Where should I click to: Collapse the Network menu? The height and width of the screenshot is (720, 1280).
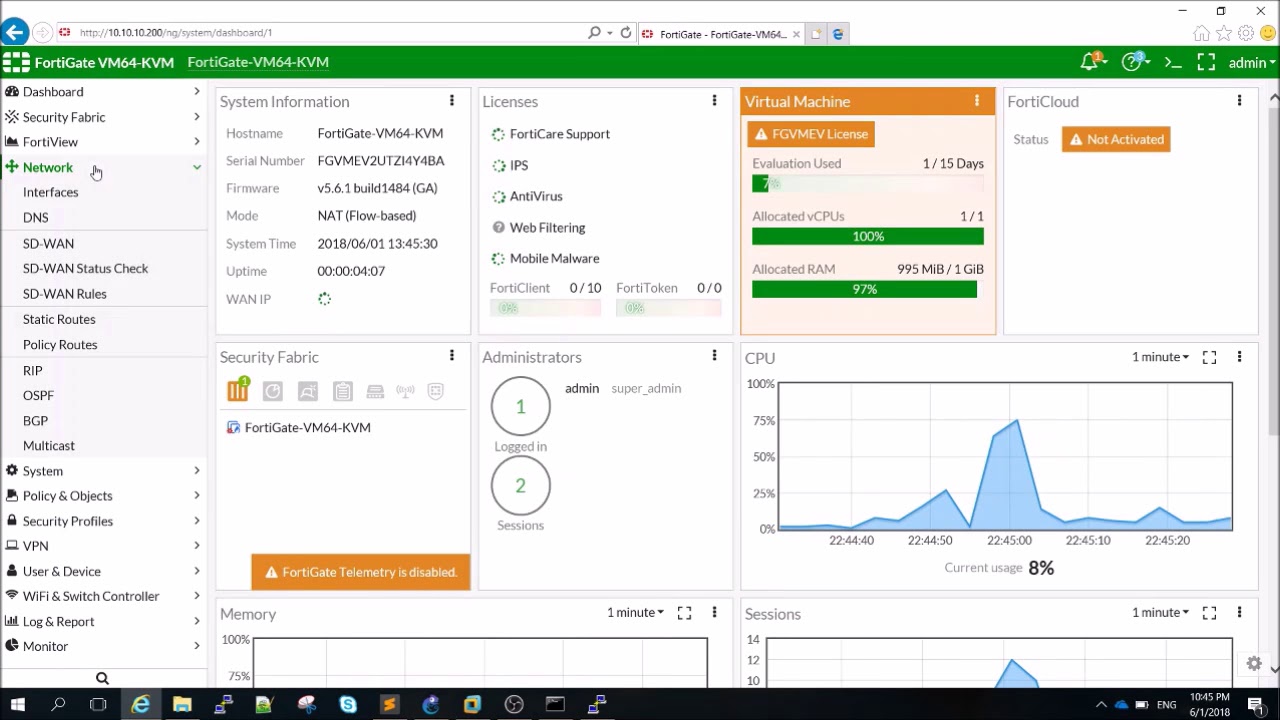[104, 167]
